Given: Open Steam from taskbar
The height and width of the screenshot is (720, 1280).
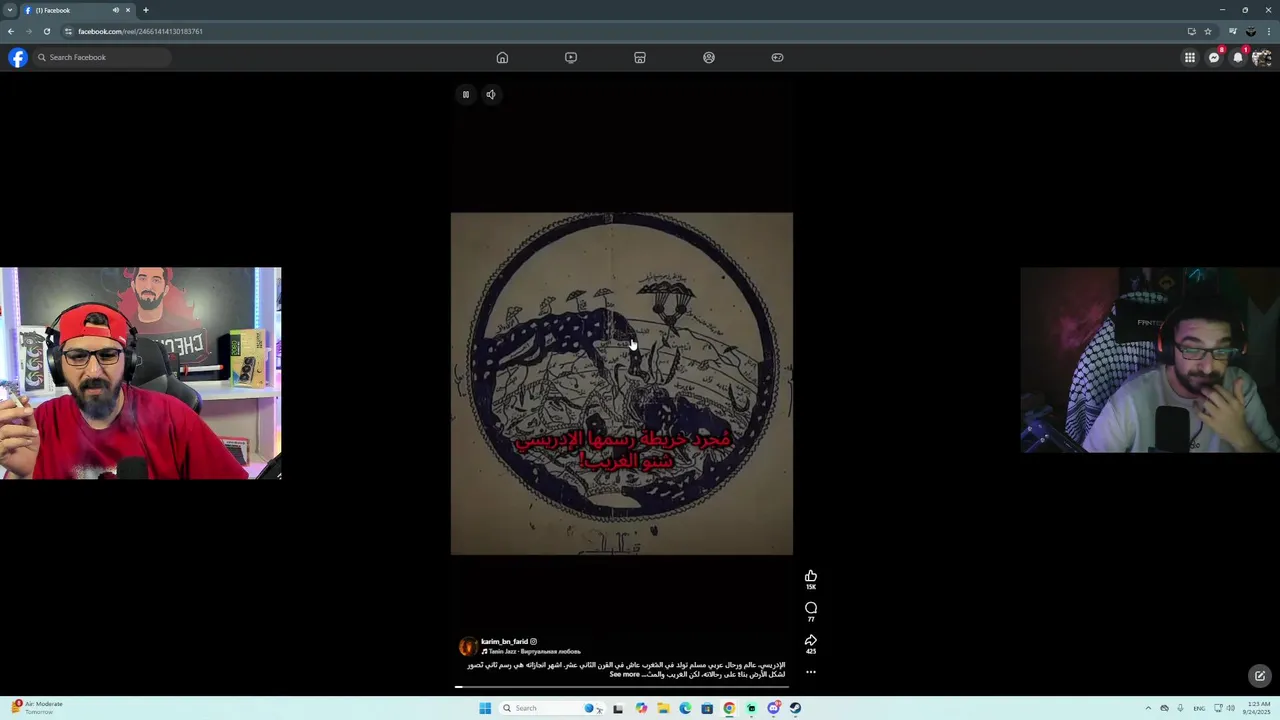Looking at the screenshot, I should point(795,708).
